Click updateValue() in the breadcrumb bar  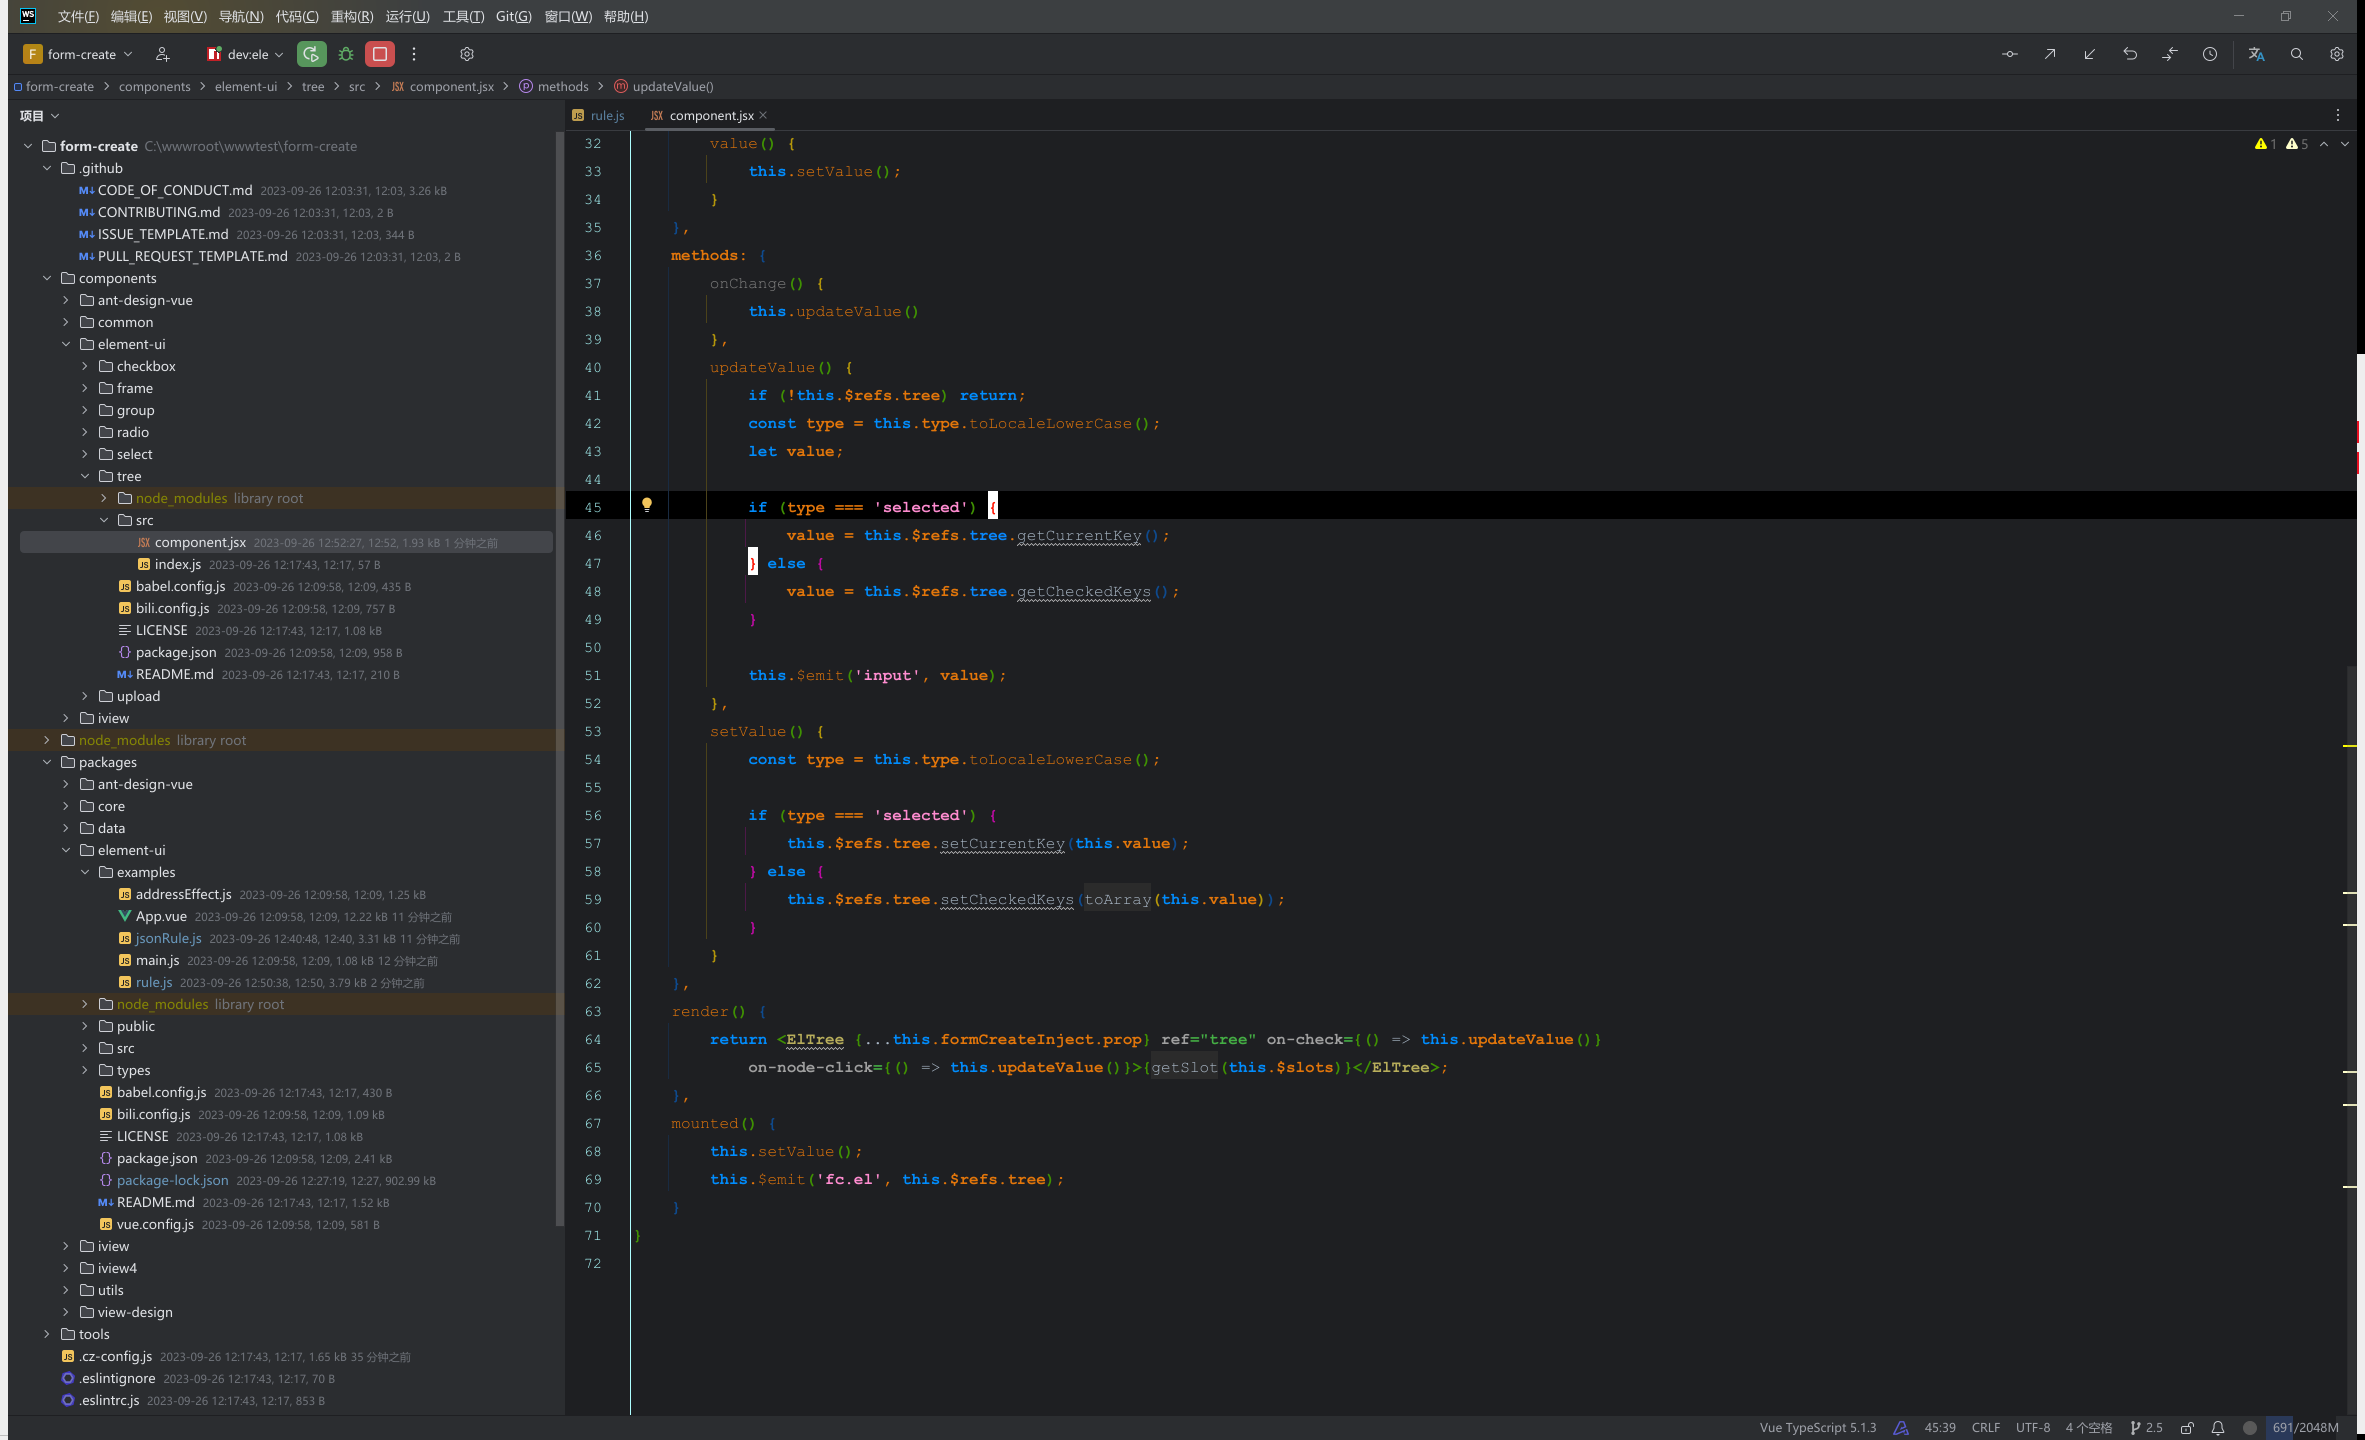coord(671,86)
